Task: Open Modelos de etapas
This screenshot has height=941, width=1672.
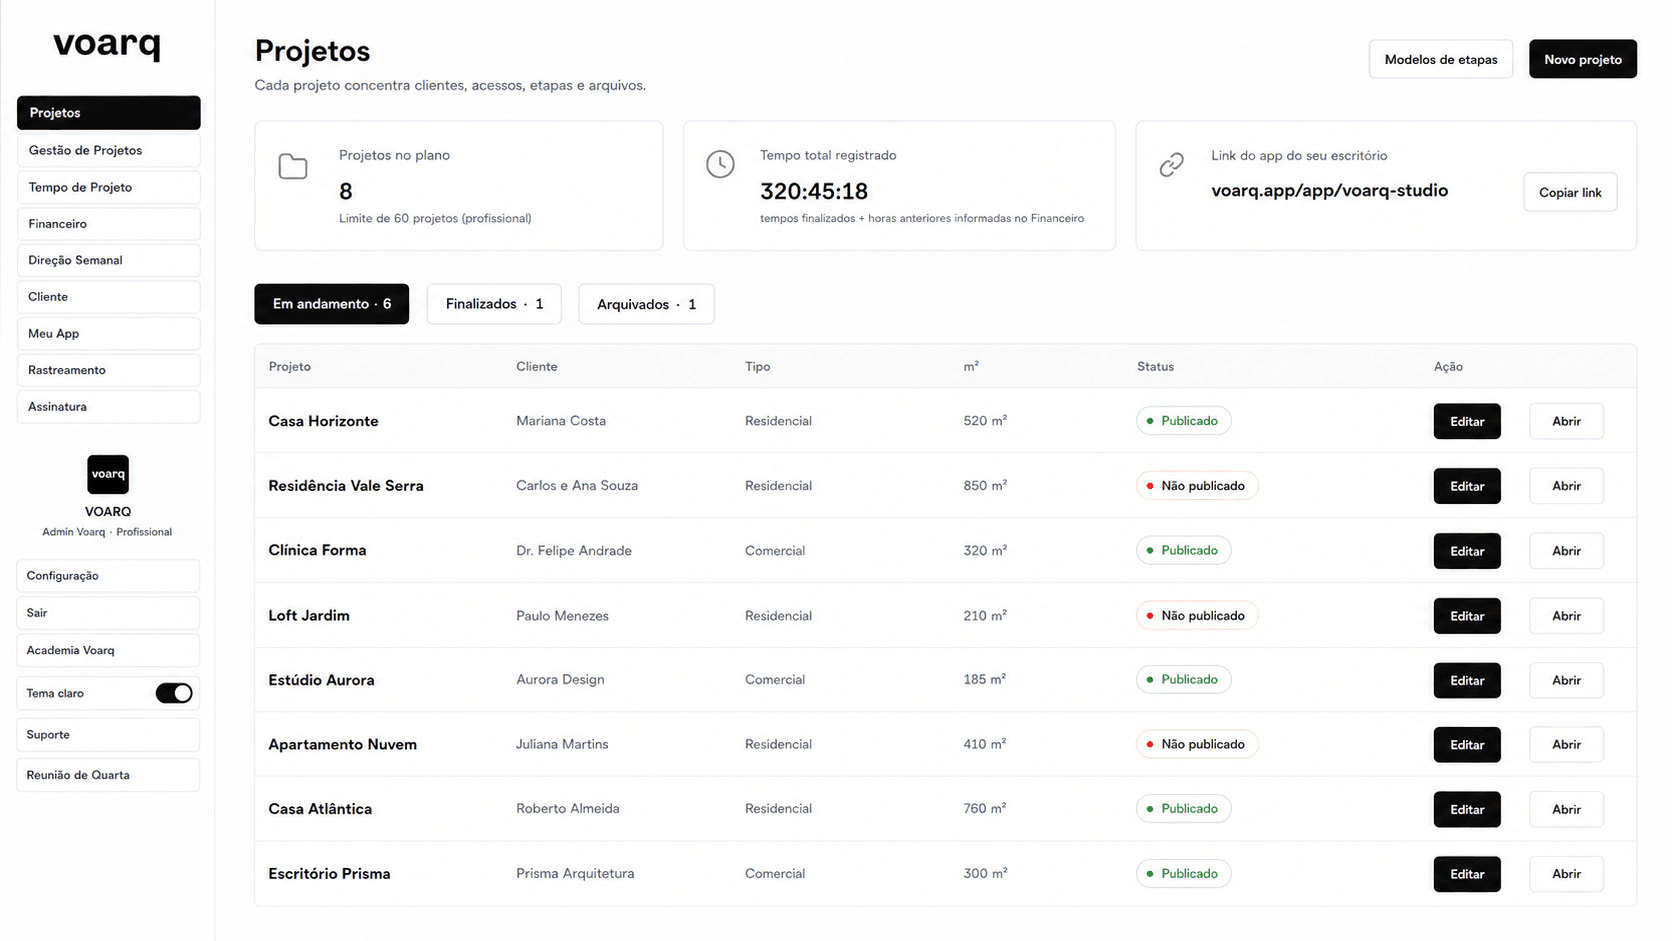Action: tap(1441, 59)
